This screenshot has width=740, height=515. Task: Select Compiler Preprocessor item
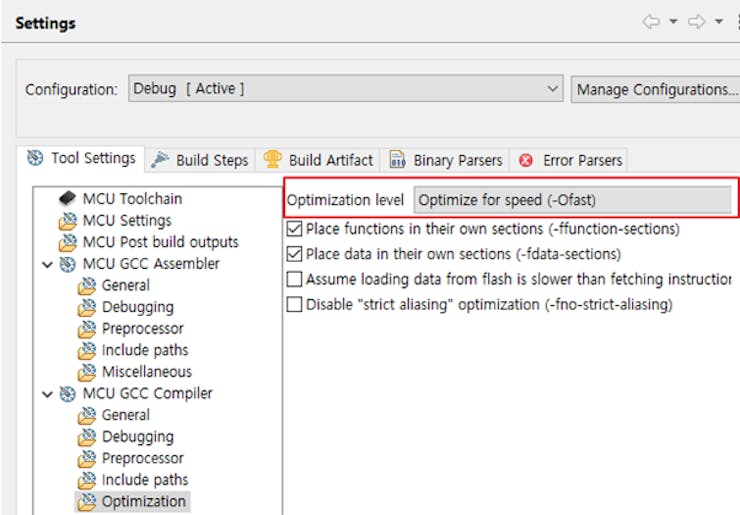point(143,458)
